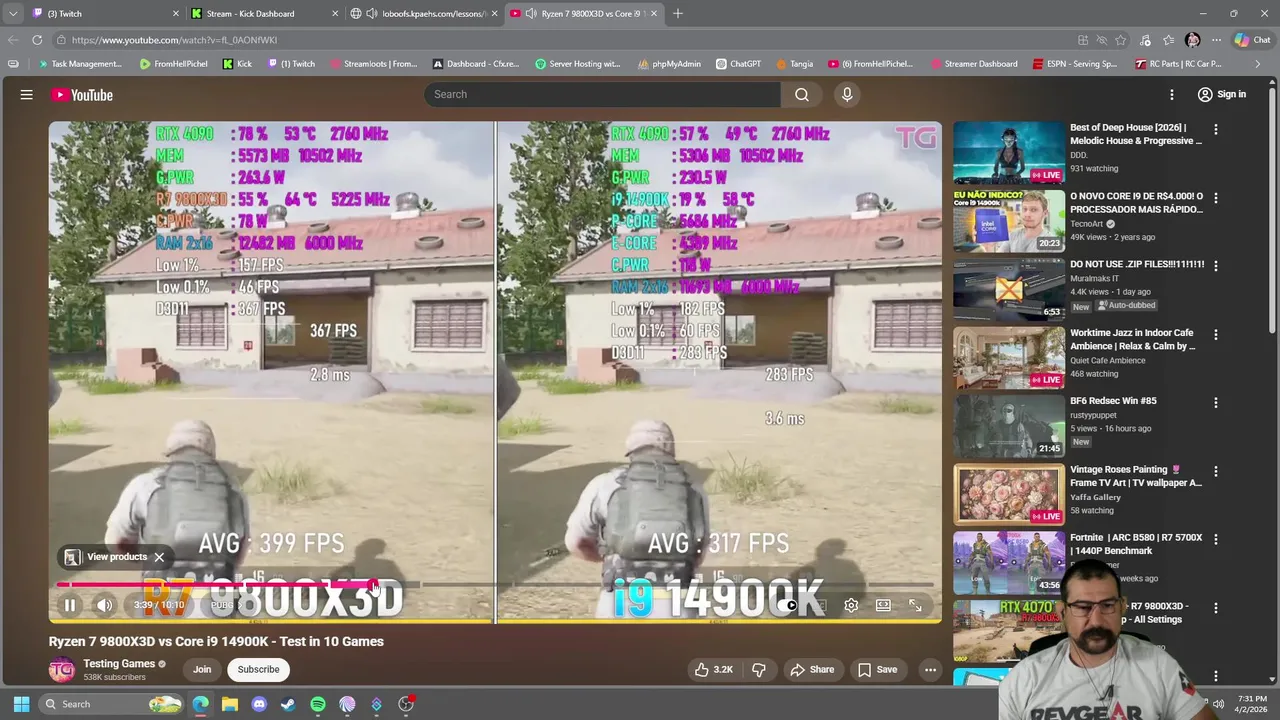Open Steam from the taskbar
Image resolution: width=1280 pixels, height=720 pixels.
[288, 704]
